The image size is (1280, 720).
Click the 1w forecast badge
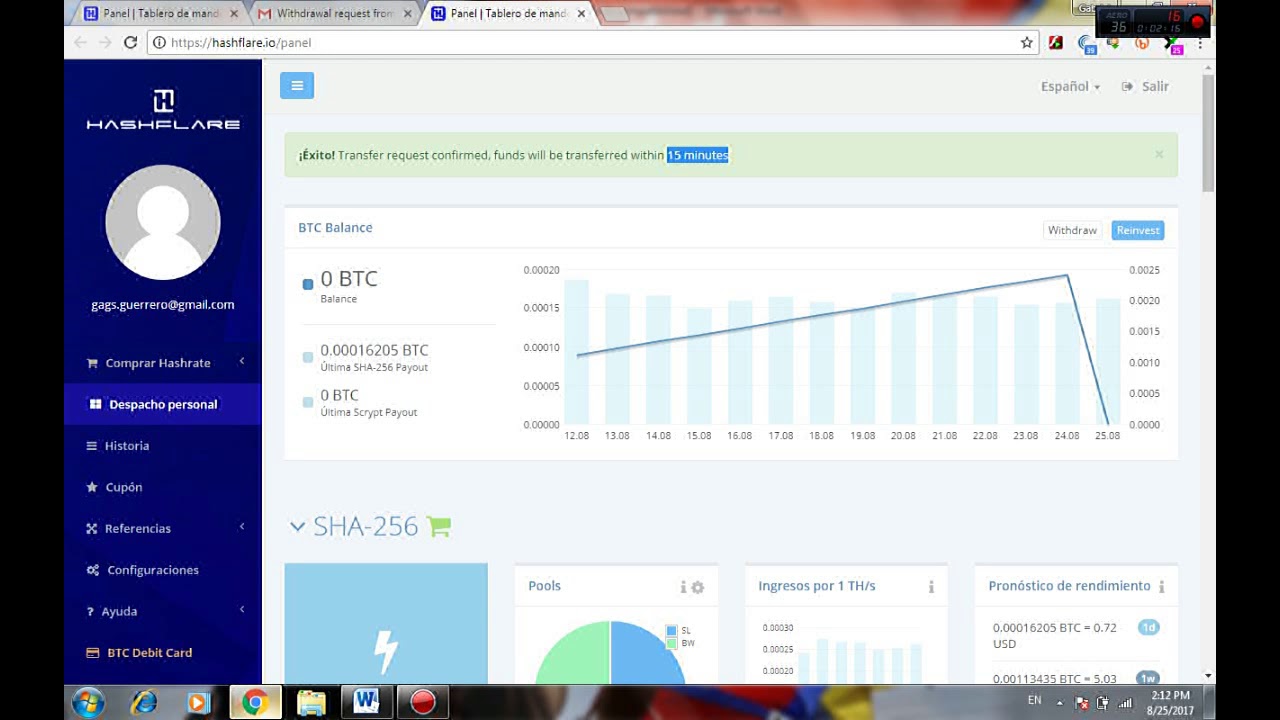pos(1148,679)
